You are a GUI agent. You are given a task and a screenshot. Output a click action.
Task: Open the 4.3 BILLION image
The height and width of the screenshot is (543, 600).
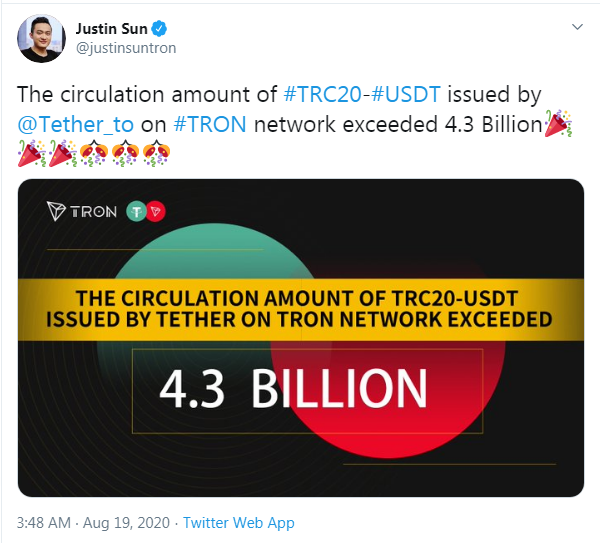(301, 338)
